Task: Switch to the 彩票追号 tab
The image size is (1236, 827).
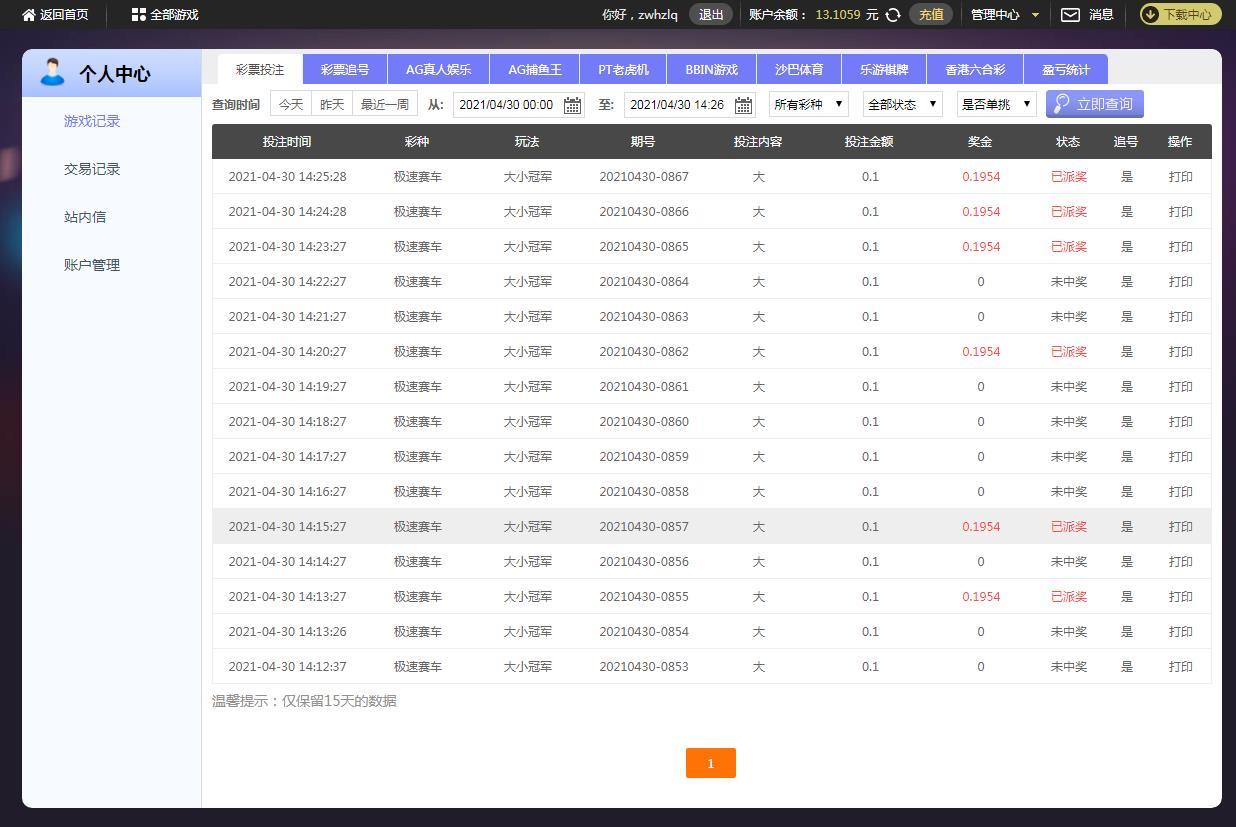Action: 345,70
